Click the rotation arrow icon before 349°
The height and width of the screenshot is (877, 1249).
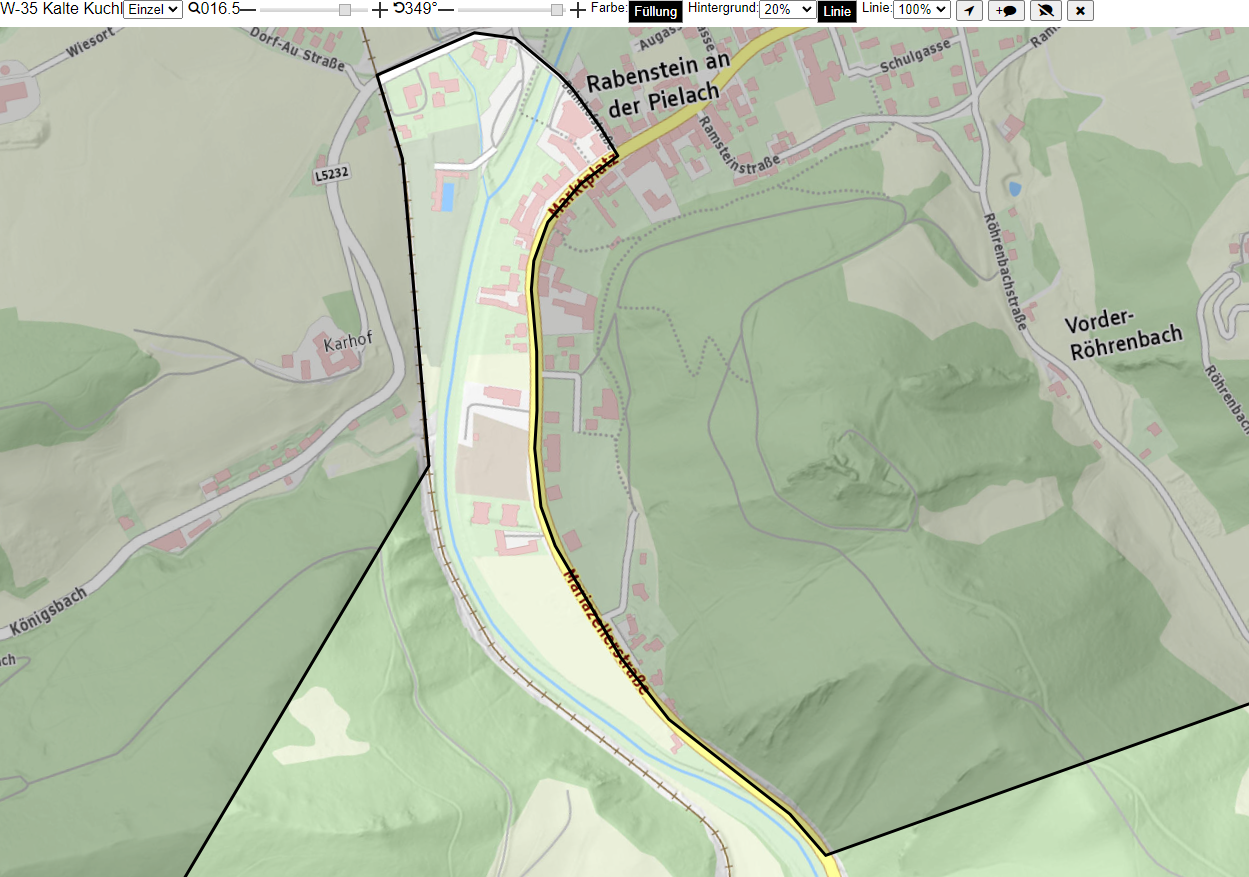(x=398, y=9)
